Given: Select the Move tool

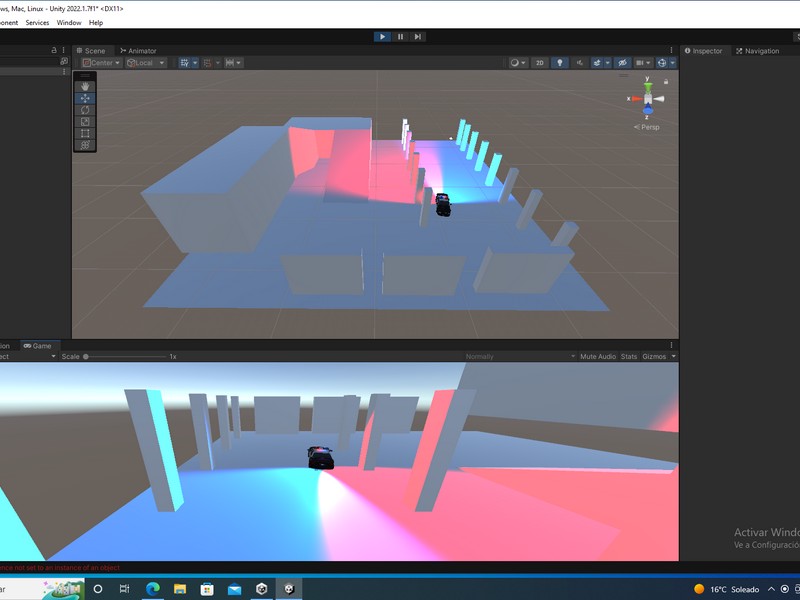Looking at the screenshot, I should click(x=84, y=98).
